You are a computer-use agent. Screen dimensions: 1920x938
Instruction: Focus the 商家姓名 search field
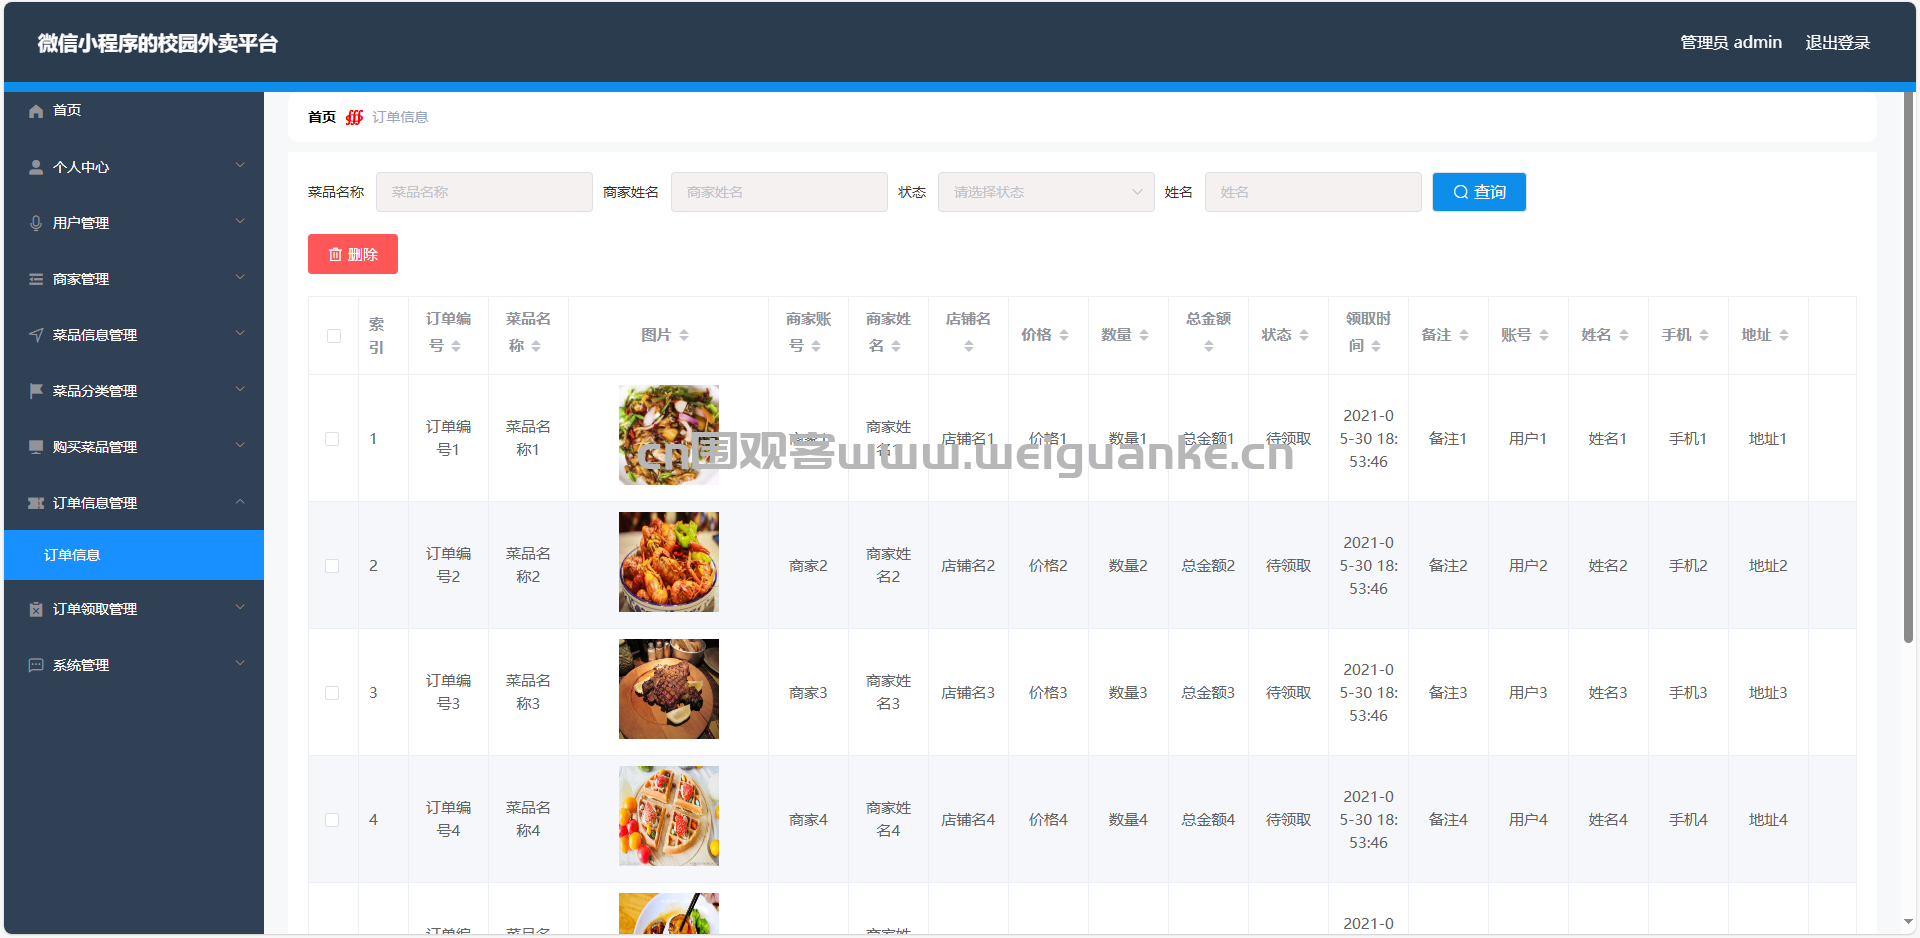[x=779, y=192]
